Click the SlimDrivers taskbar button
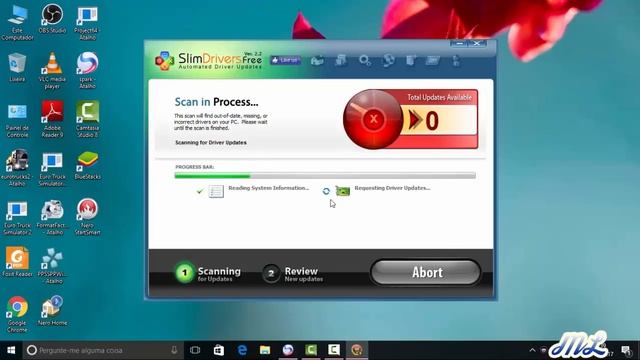This screenshot has height=360, width=640. [357, 350]
